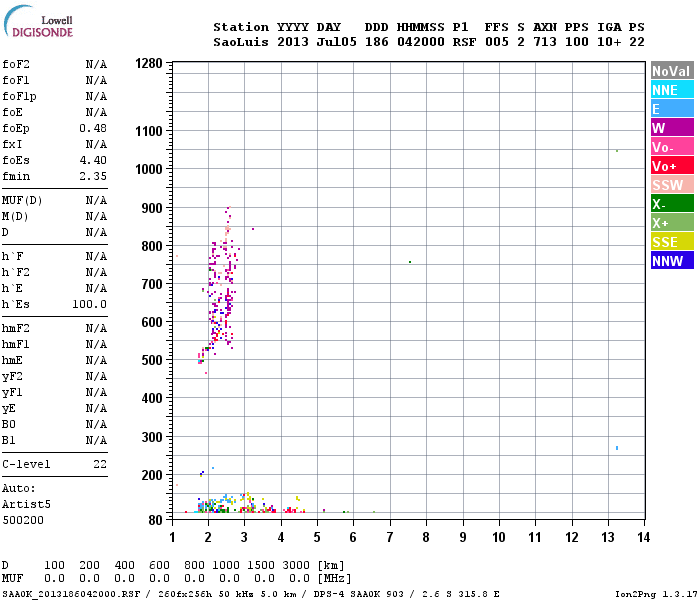Screen dimensions: 700x600
Task: Click the C-level value 22
Action: click(100, 464)
